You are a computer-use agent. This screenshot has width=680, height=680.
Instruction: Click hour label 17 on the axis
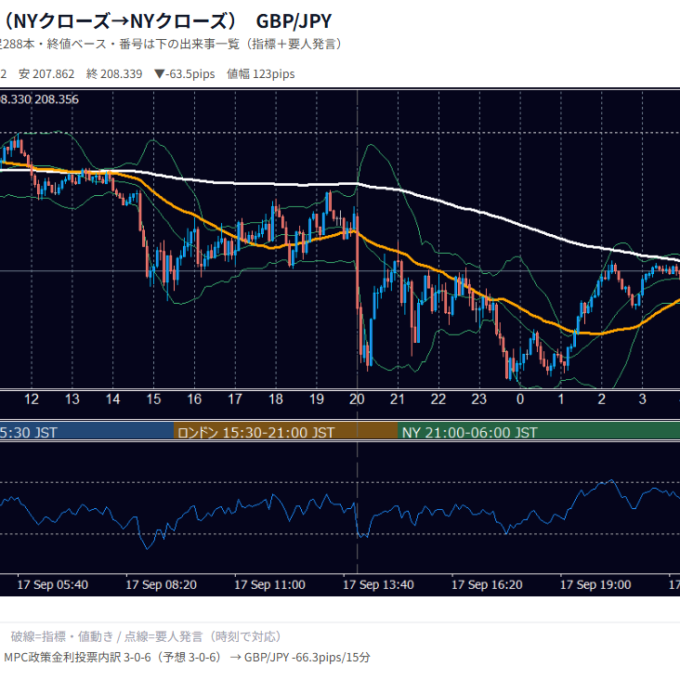[235, 399]
